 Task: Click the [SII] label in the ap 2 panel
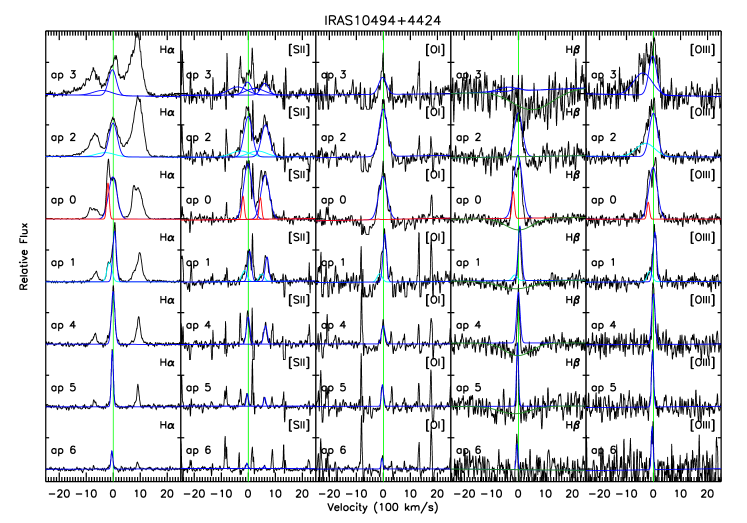(299, 112)
